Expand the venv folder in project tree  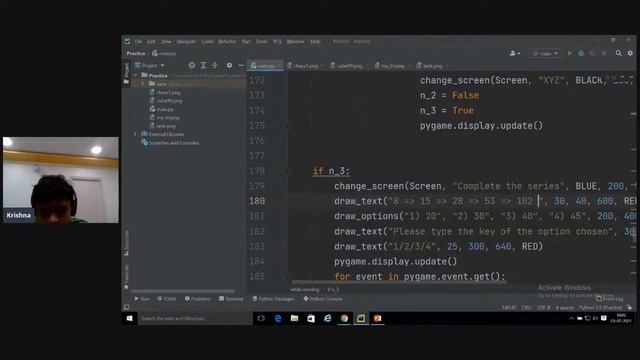pyautogui.click(x=142, y=84)
